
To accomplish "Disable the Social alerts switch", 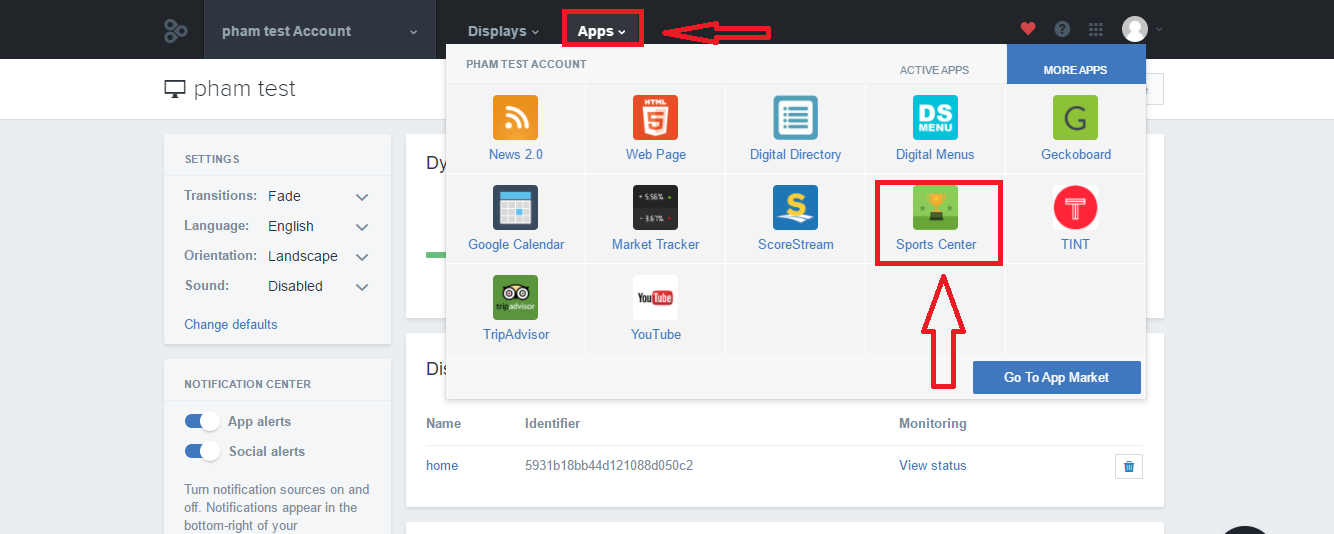I will click(x=202, y=452).
